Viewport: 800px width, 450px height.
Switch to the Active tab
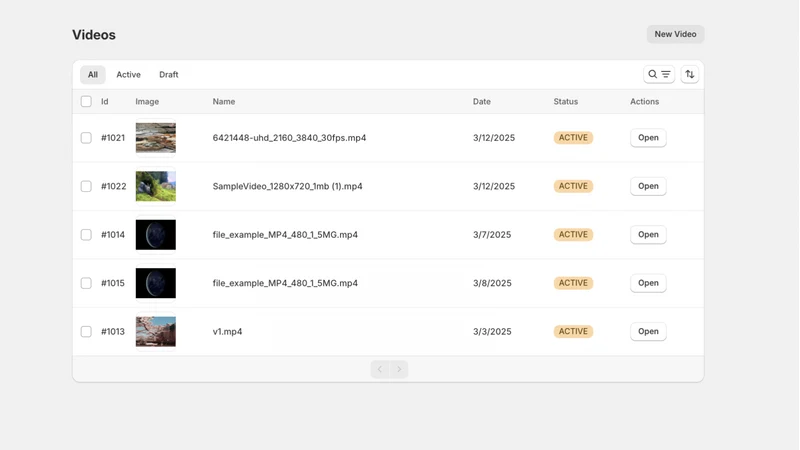click(x=129, y=74)
